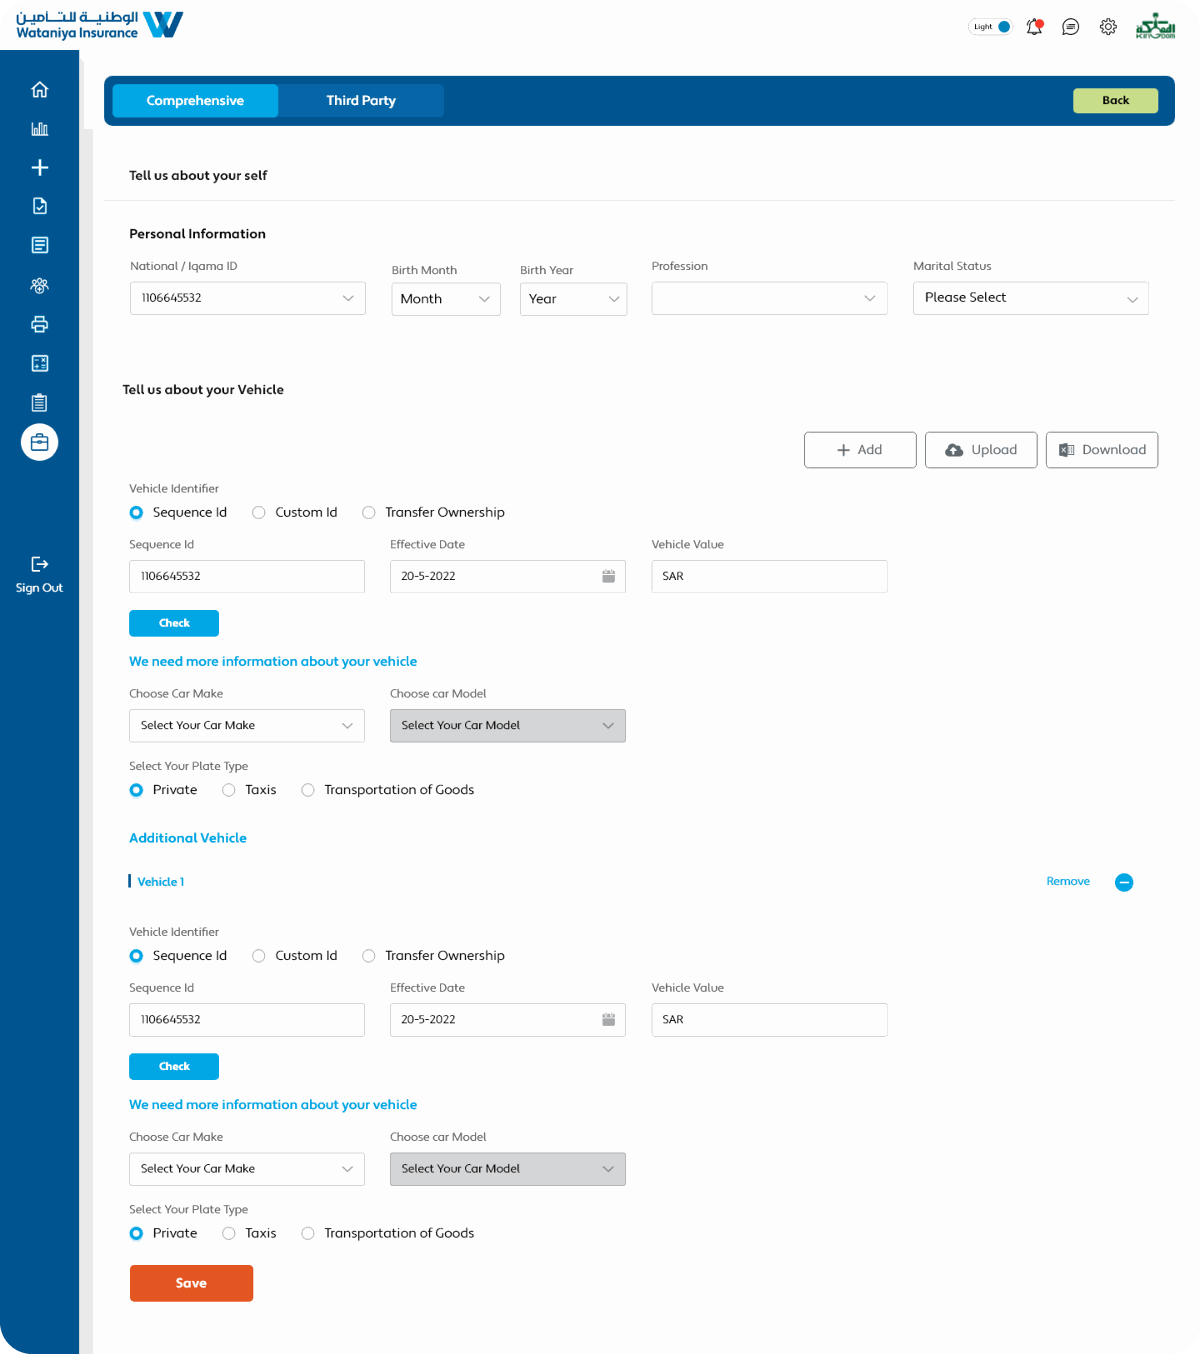Open Birth Year dropdown

(x=573, y=299)
